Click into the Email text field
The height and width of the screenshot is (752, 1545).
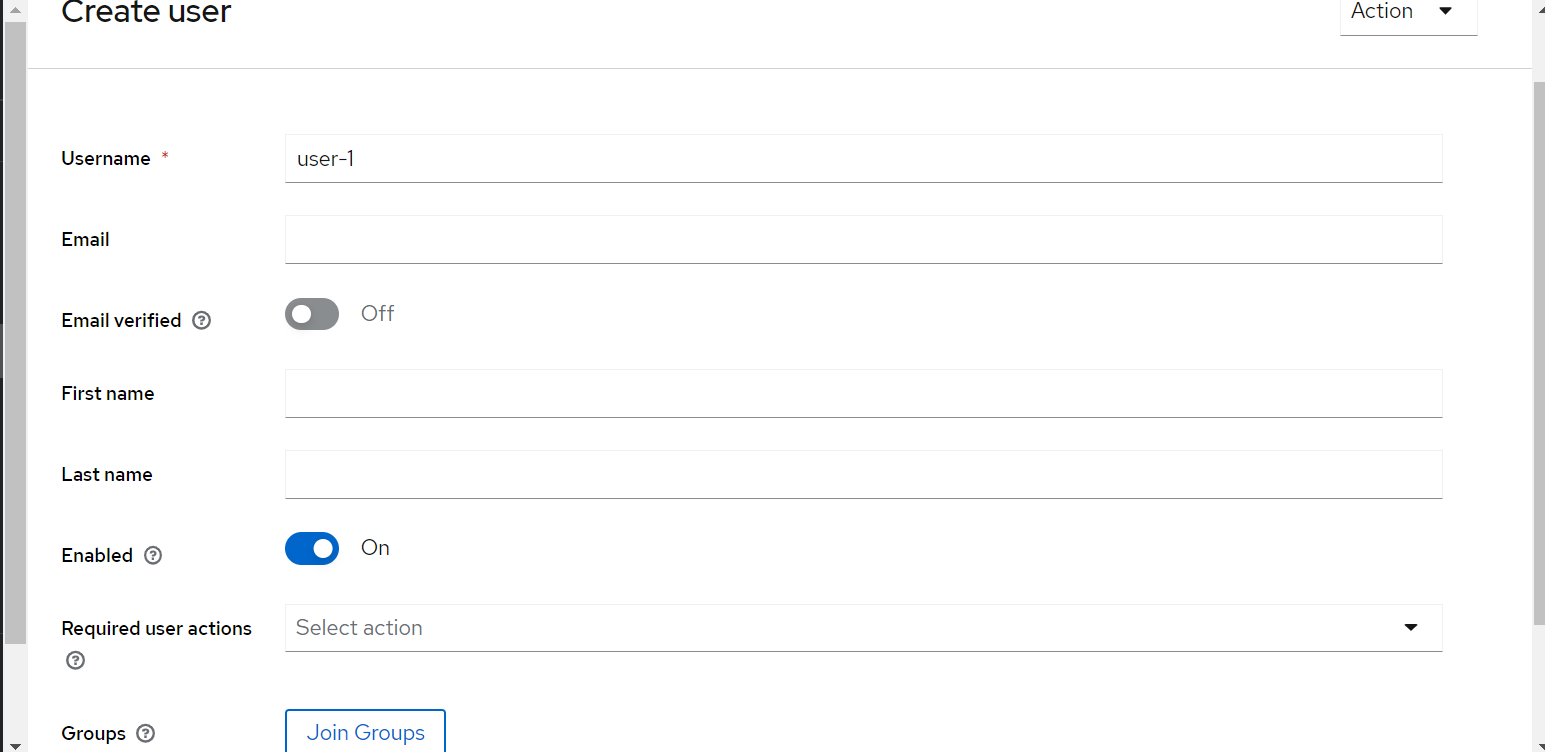862,240
